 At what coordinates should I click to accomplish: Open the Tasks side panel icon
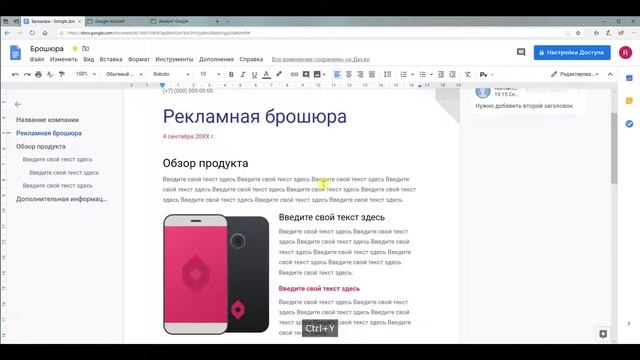click(629, 123)
